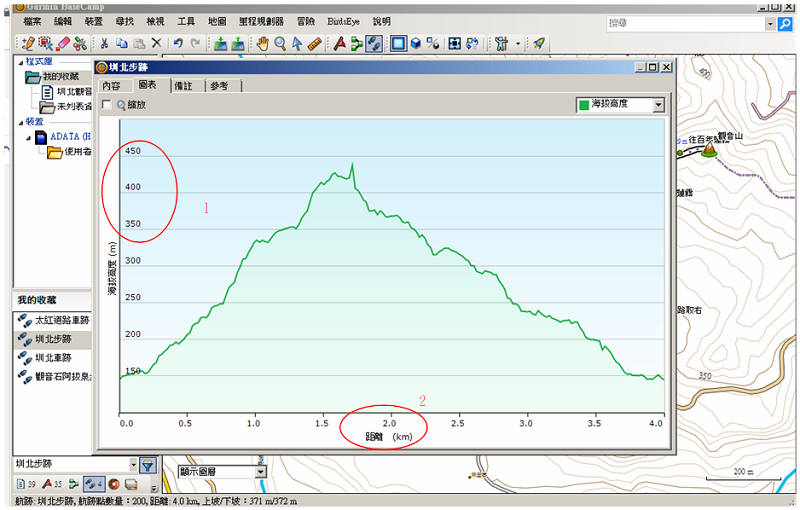Switch to the 參考 tab
Screen dimensions: 800x510
(219, 86)
